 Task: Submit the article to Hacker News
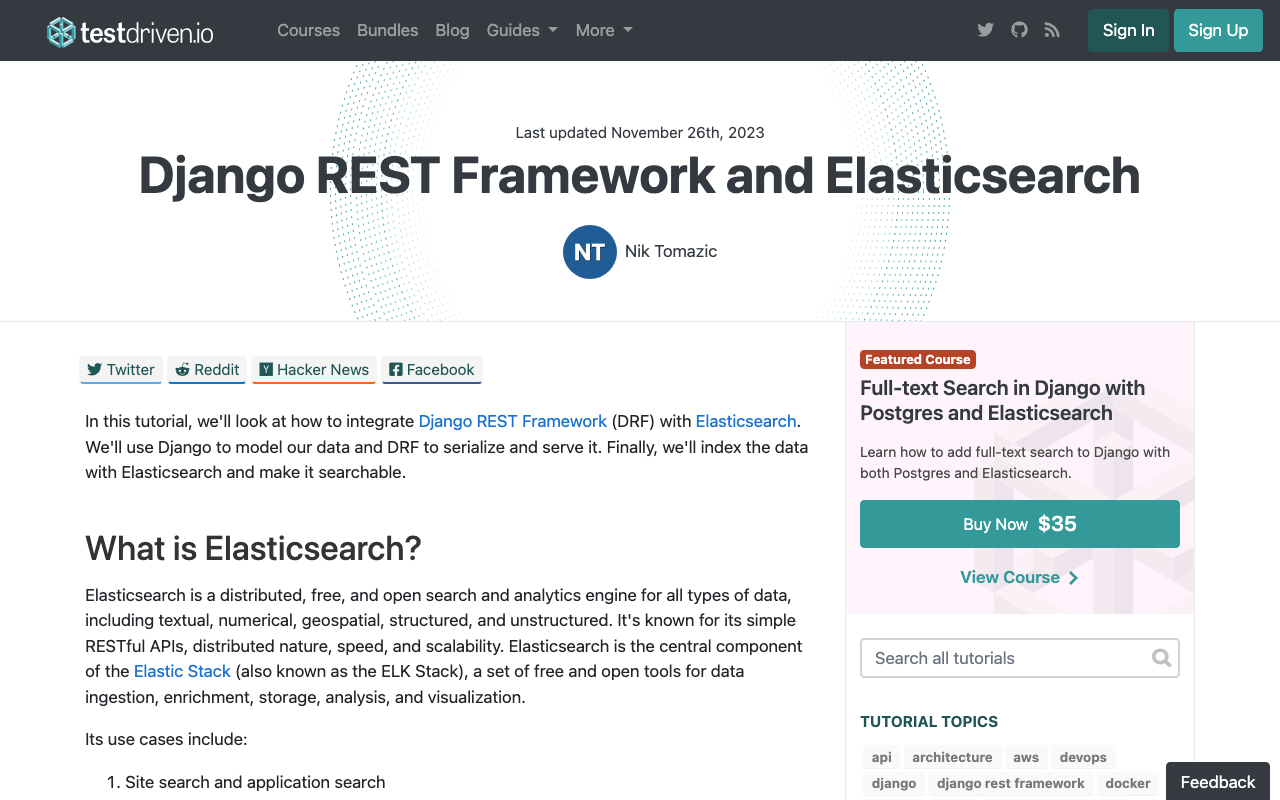pyautogui.click(x=313, y=369)
